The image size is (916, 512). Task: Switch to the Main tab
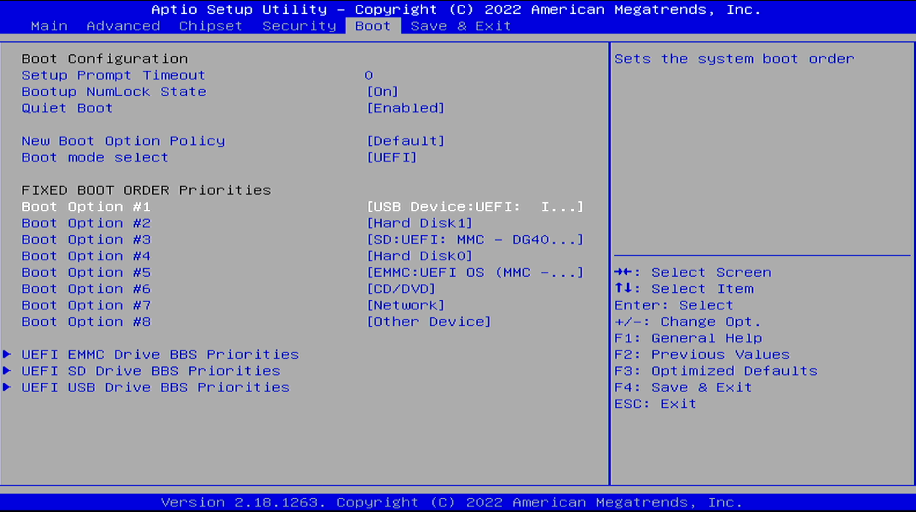click(49, 26)
